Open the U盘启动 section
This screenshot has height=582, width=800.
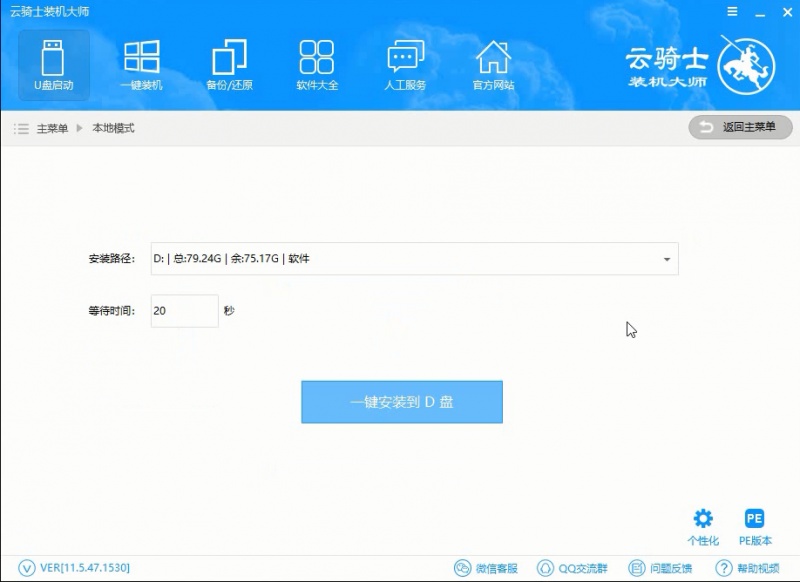[x=54, y=65]
